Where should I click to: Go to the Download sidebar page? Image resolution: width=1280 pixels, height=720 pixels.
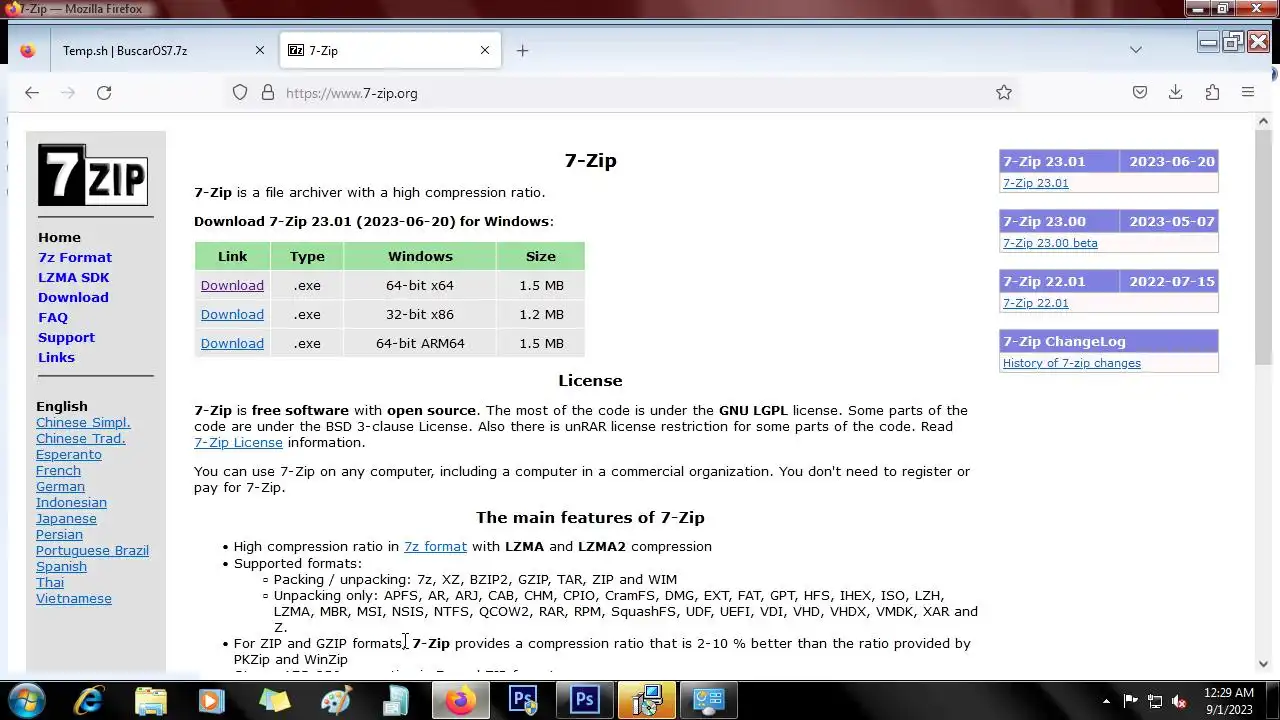(x=73, y=298)
